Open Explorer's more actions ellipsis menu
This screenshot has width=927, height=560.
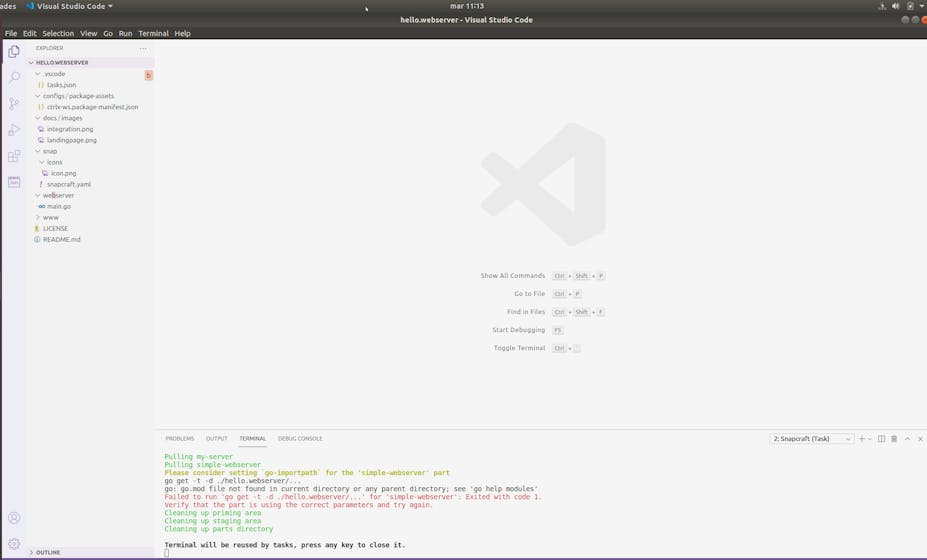[x=143, y=48]
